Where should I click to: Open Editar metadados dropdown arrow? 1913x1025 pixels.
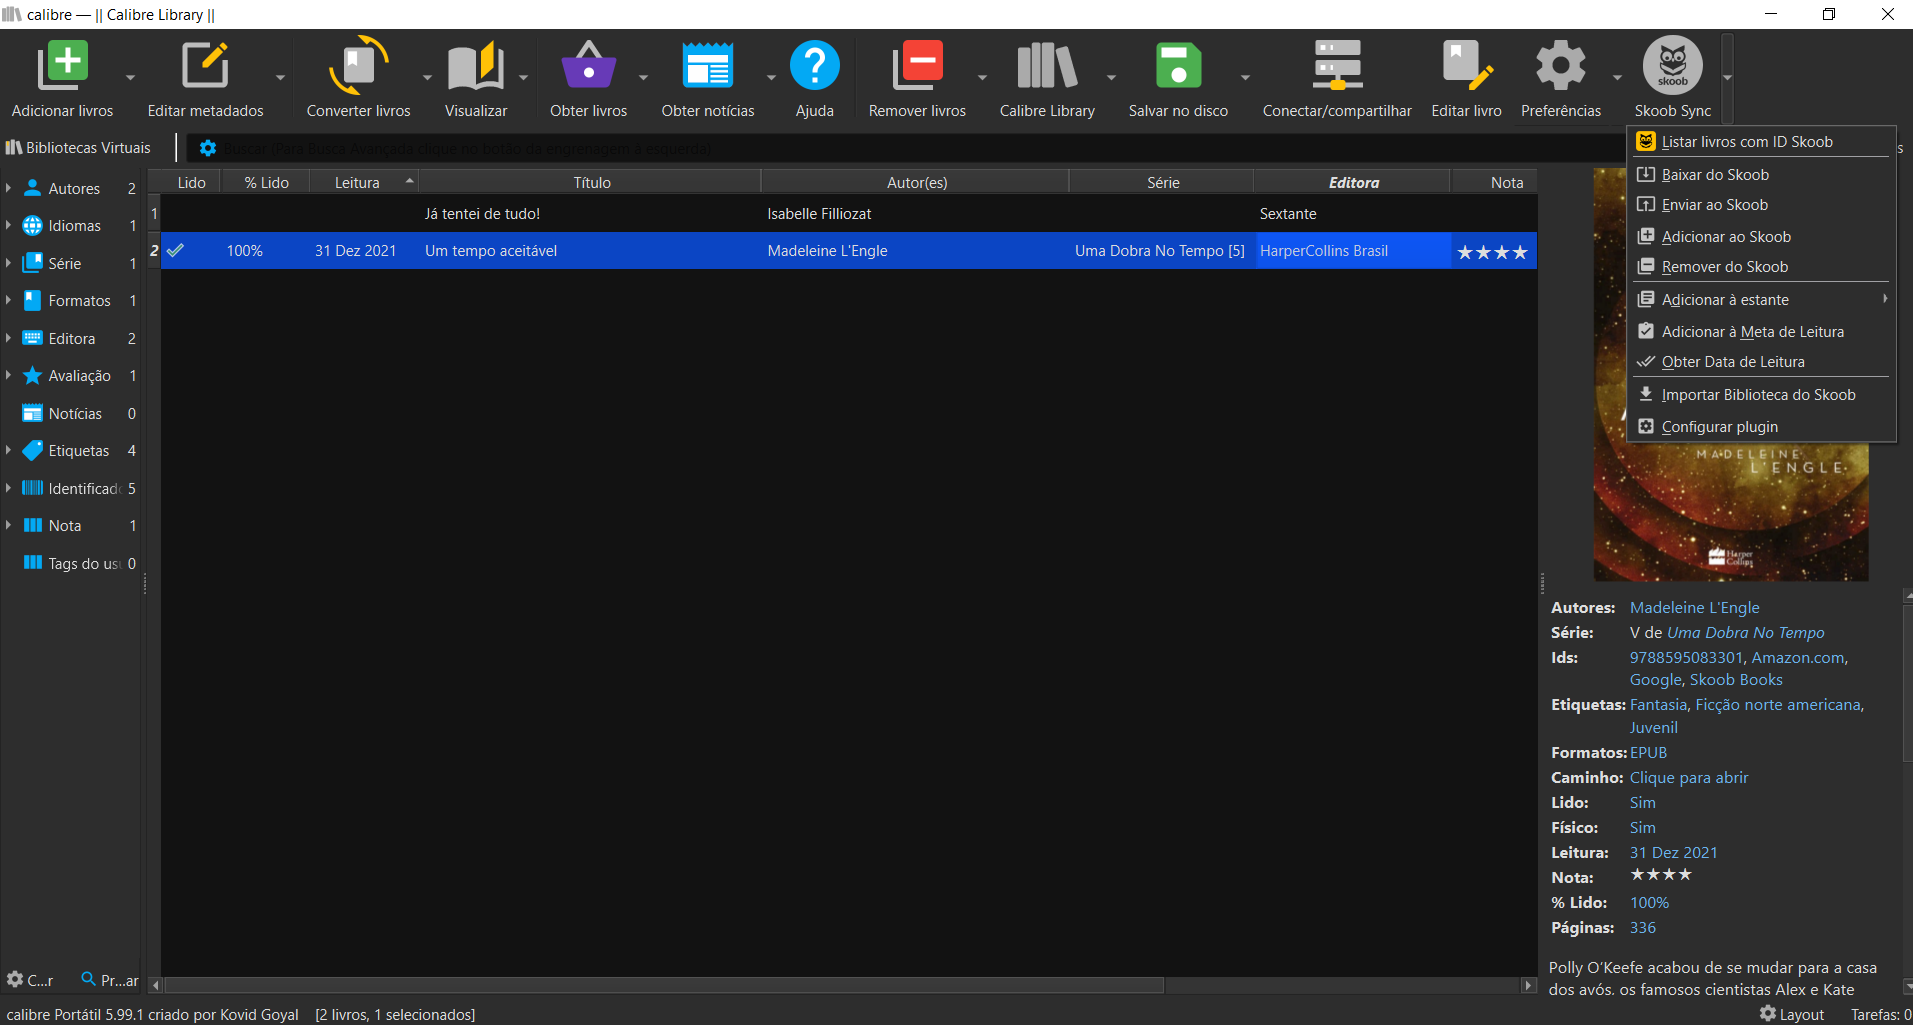click(x=280, y=77)
